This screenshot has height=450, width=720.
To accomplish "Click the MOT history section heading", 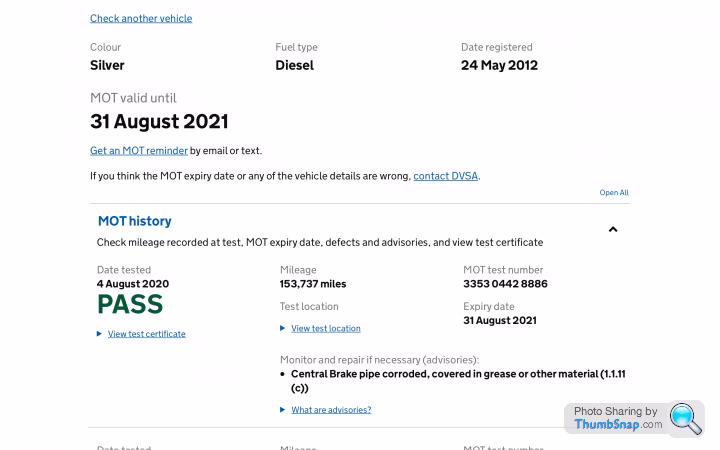I will 134,221.
